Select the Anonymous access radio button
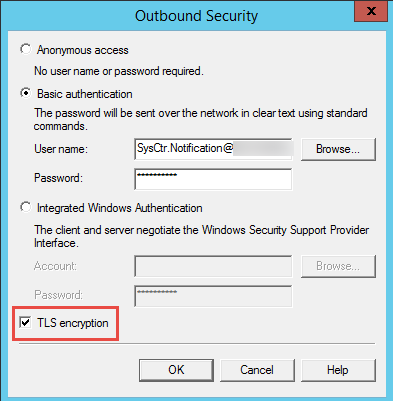 pos(26,49)
